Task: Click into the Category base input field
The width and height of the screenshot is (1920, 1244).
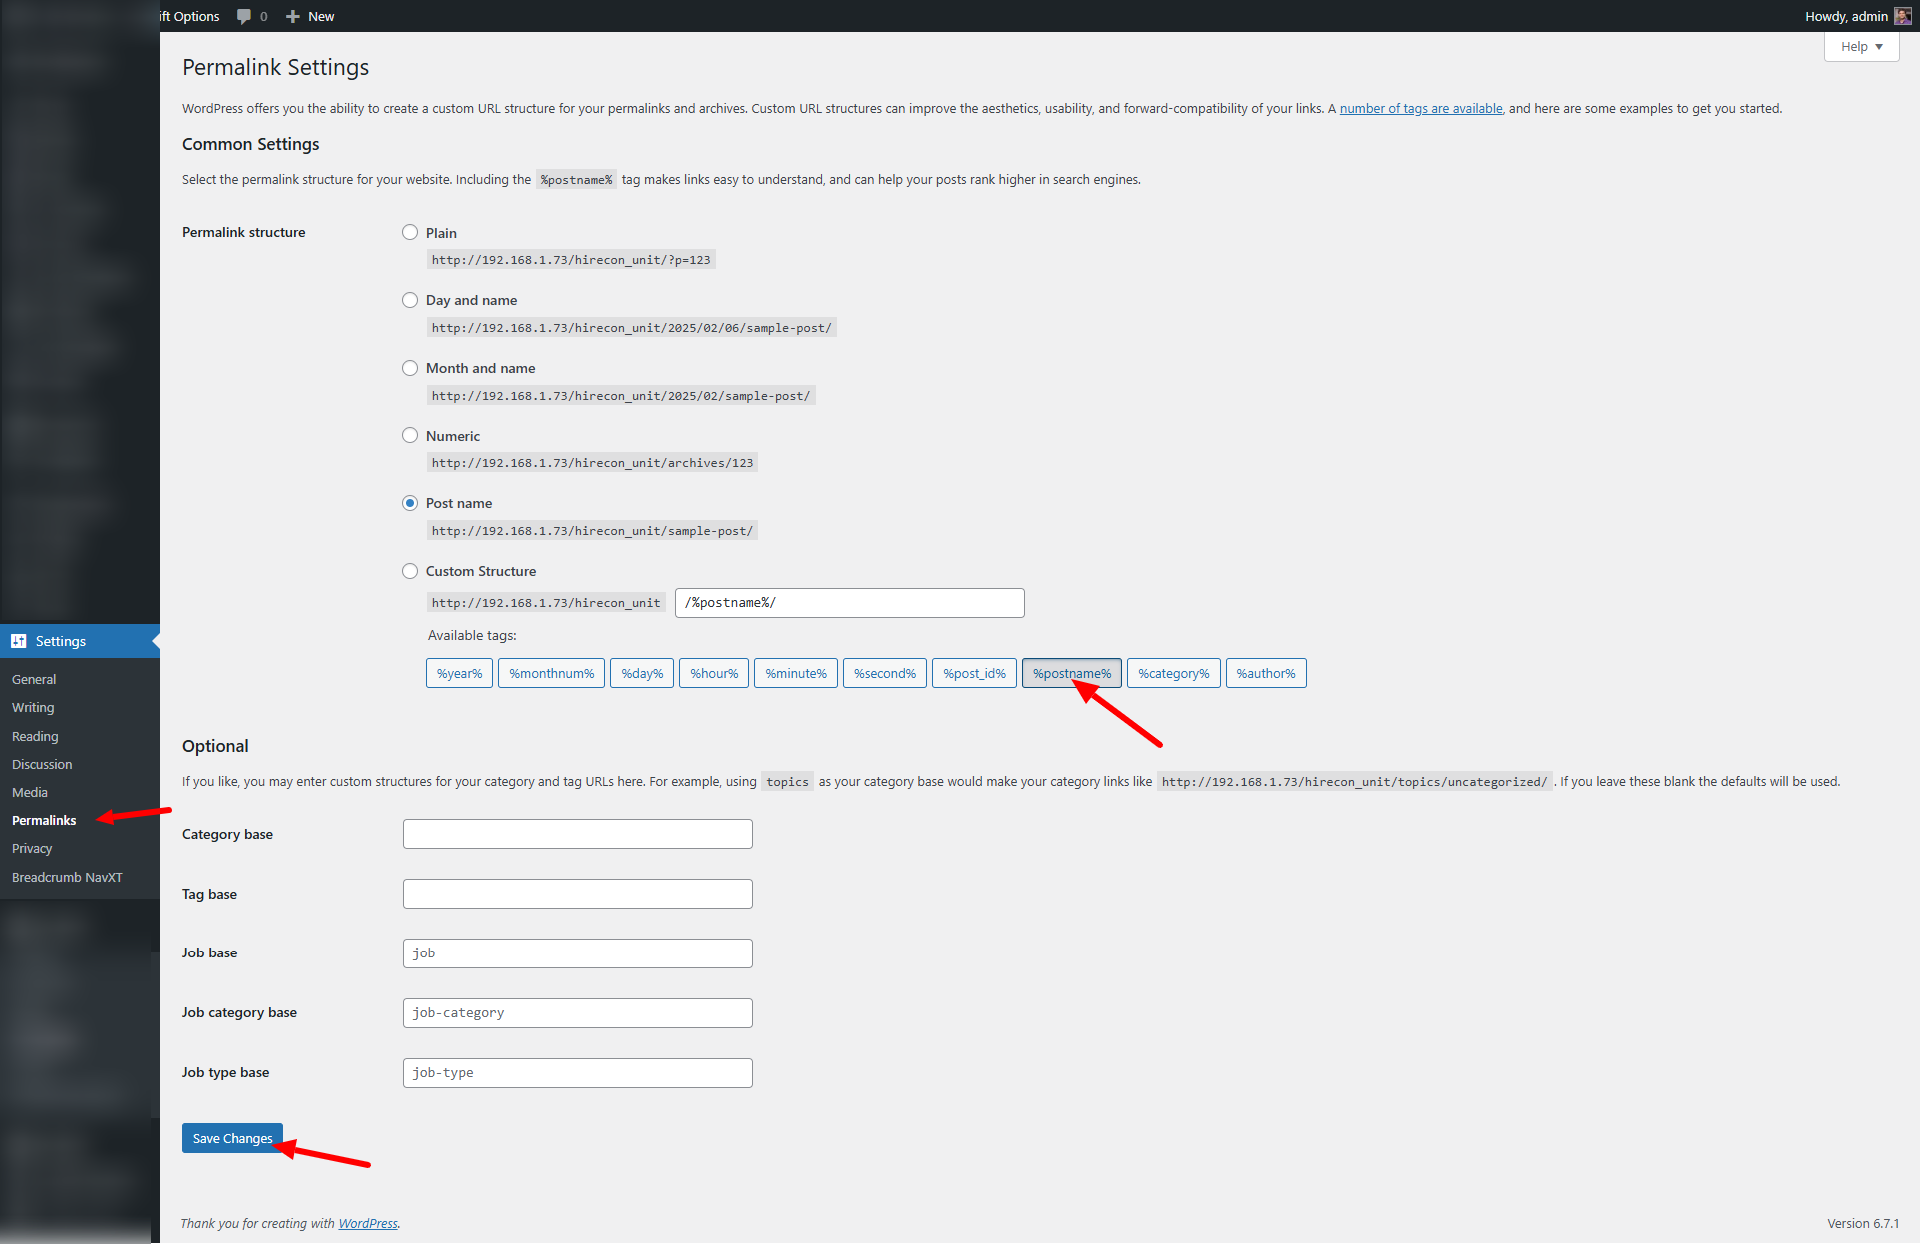Action: pos(577,834)
